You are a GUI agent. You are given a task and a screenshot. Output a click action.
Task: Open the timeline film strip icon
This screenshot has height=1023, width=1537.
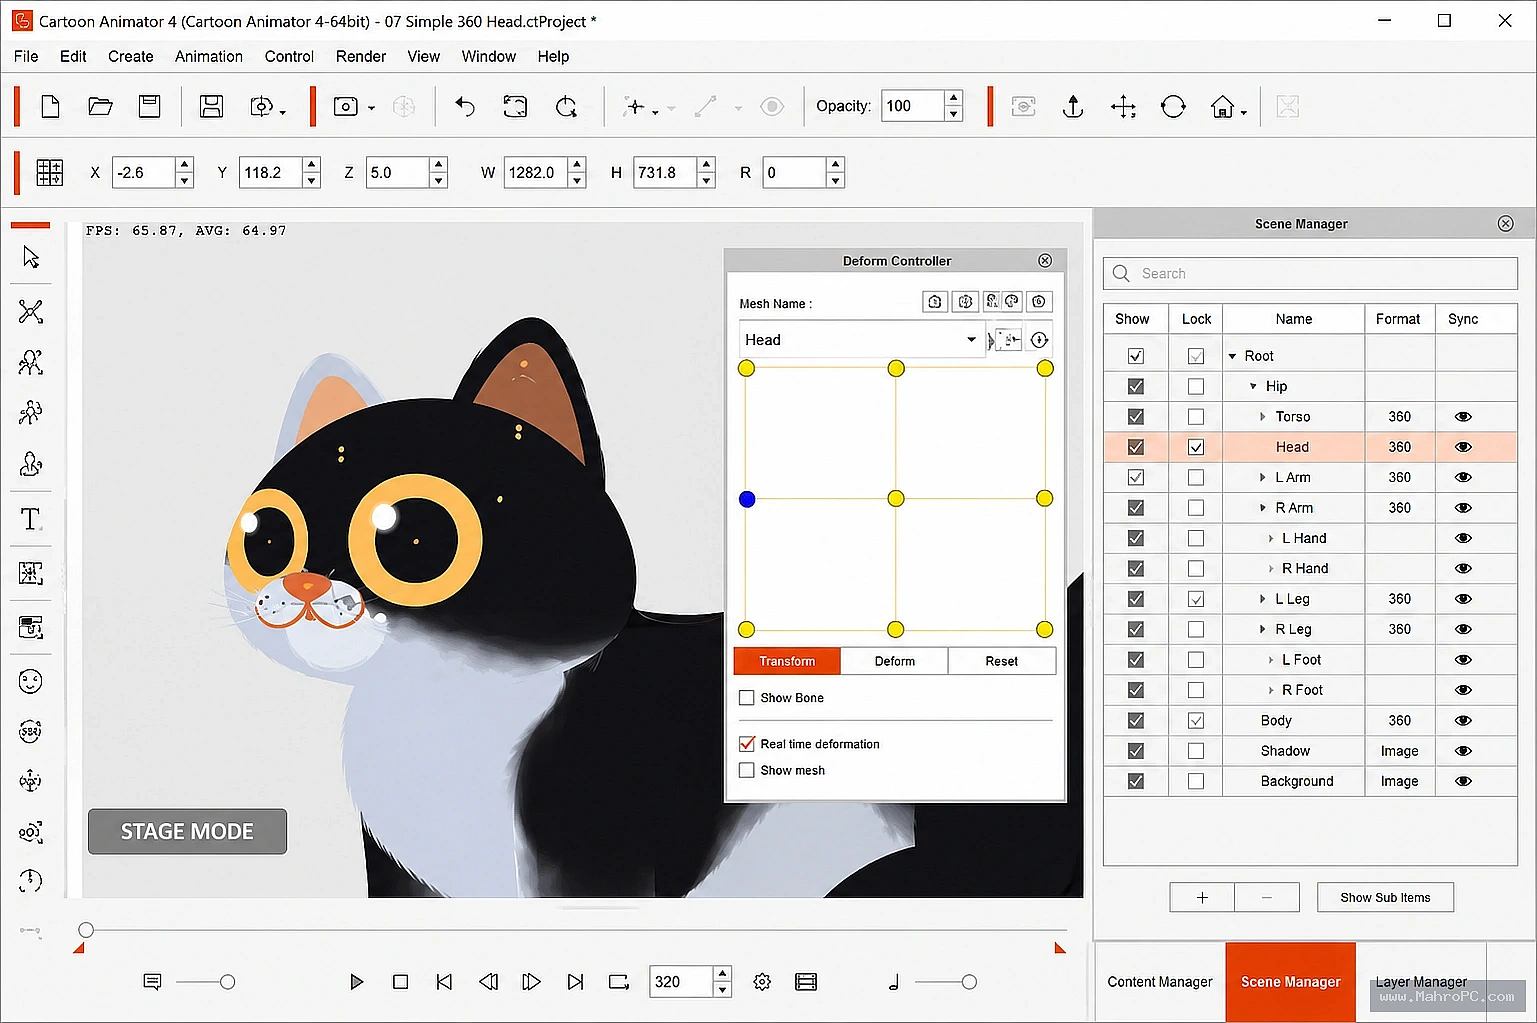click(806, 982)
